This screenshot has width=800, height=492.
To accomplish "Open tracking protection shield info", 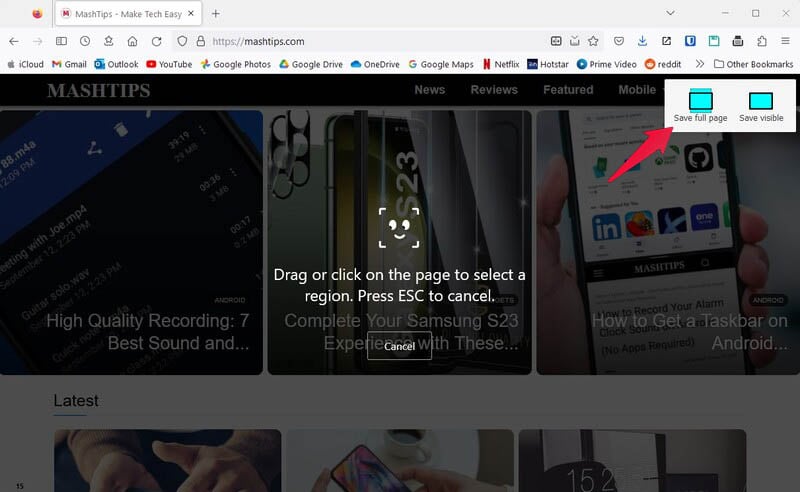I will pos(182,41).
